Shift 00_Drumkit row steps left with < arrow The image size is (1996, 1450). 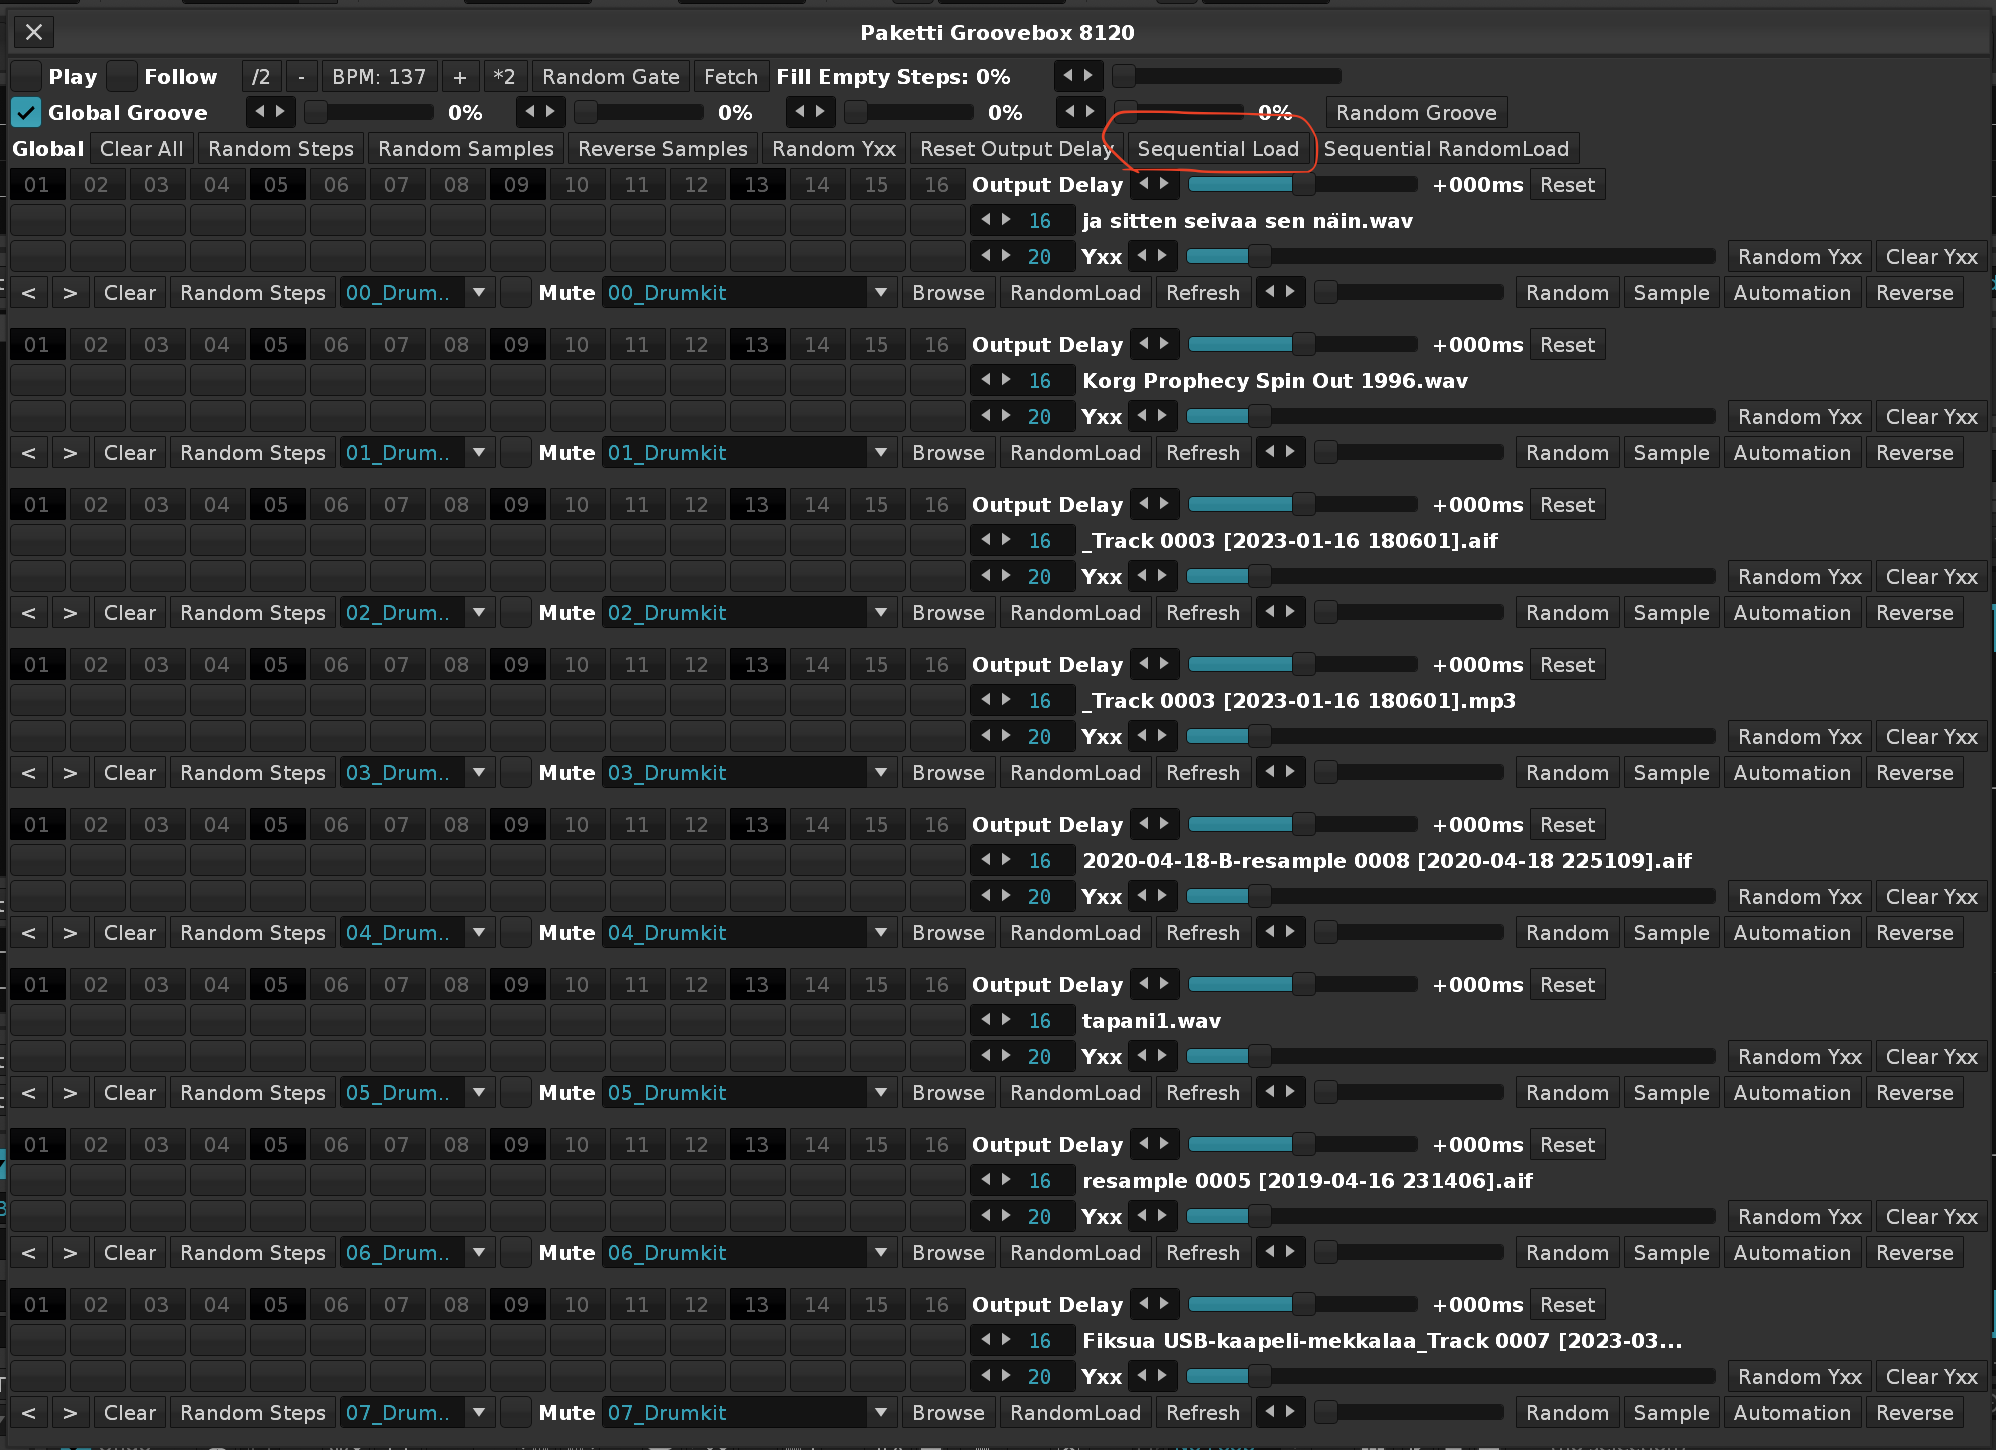29,293
